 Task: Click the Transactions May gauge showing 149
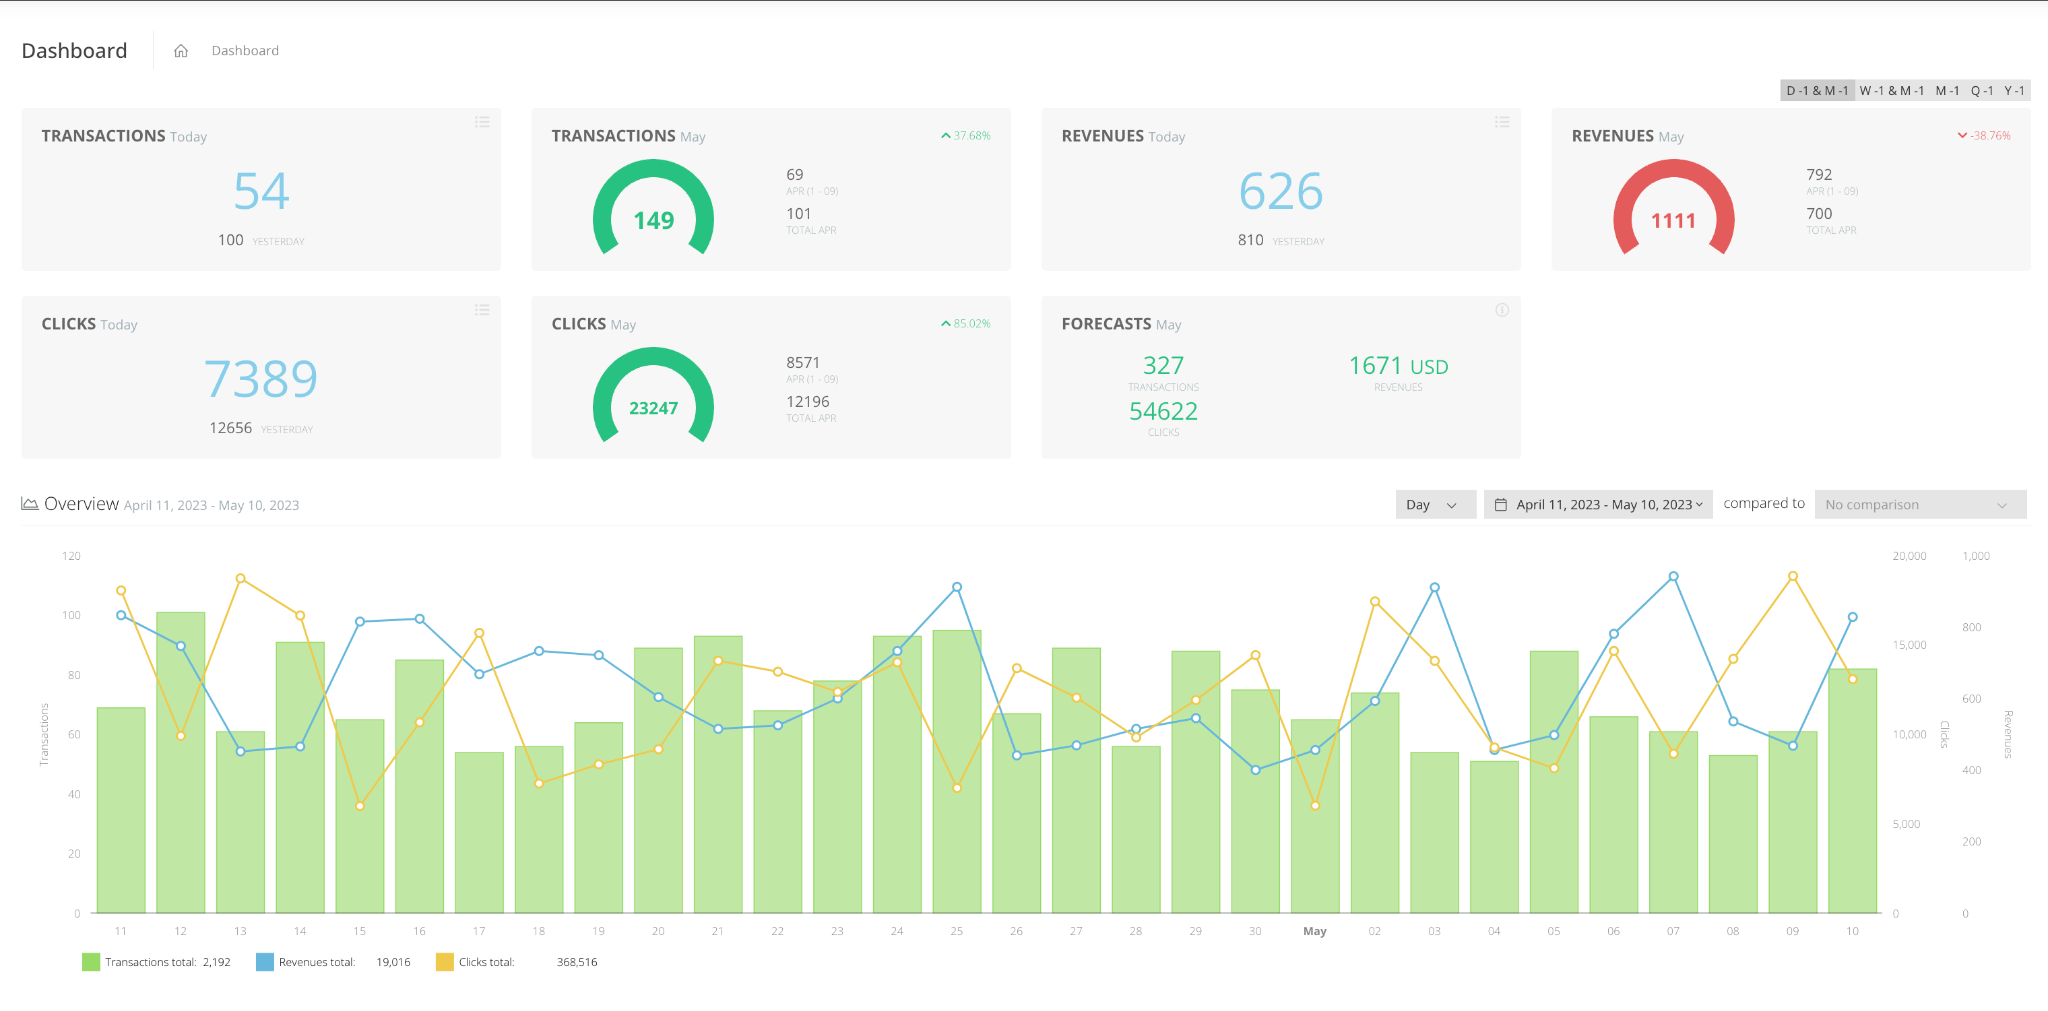click(654, 209)
